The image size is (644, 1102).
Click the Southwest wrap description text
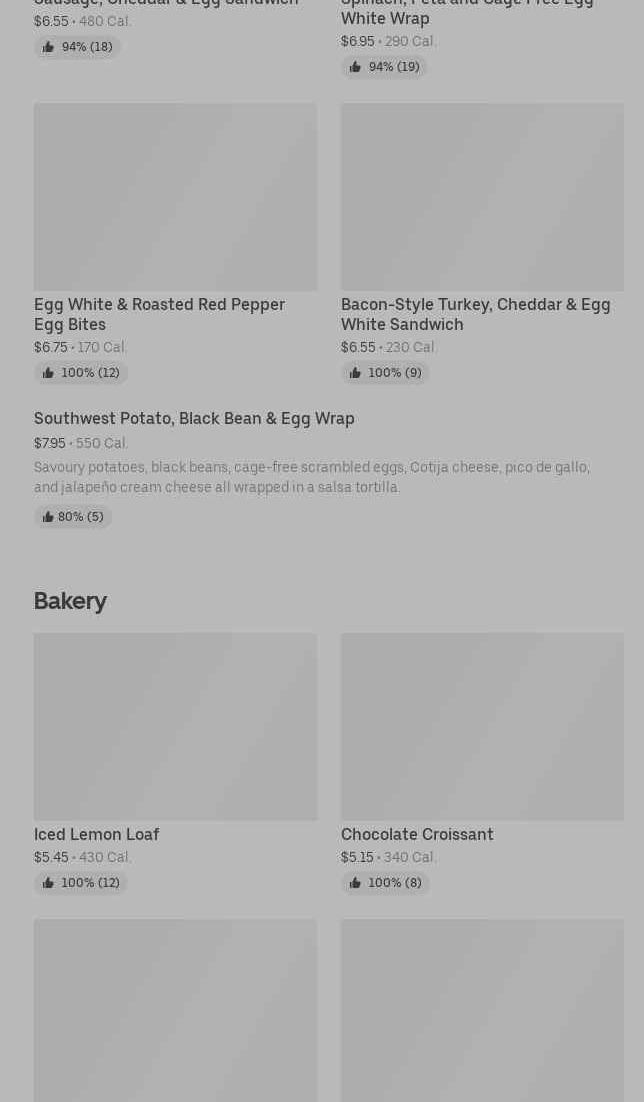[311, 477]
